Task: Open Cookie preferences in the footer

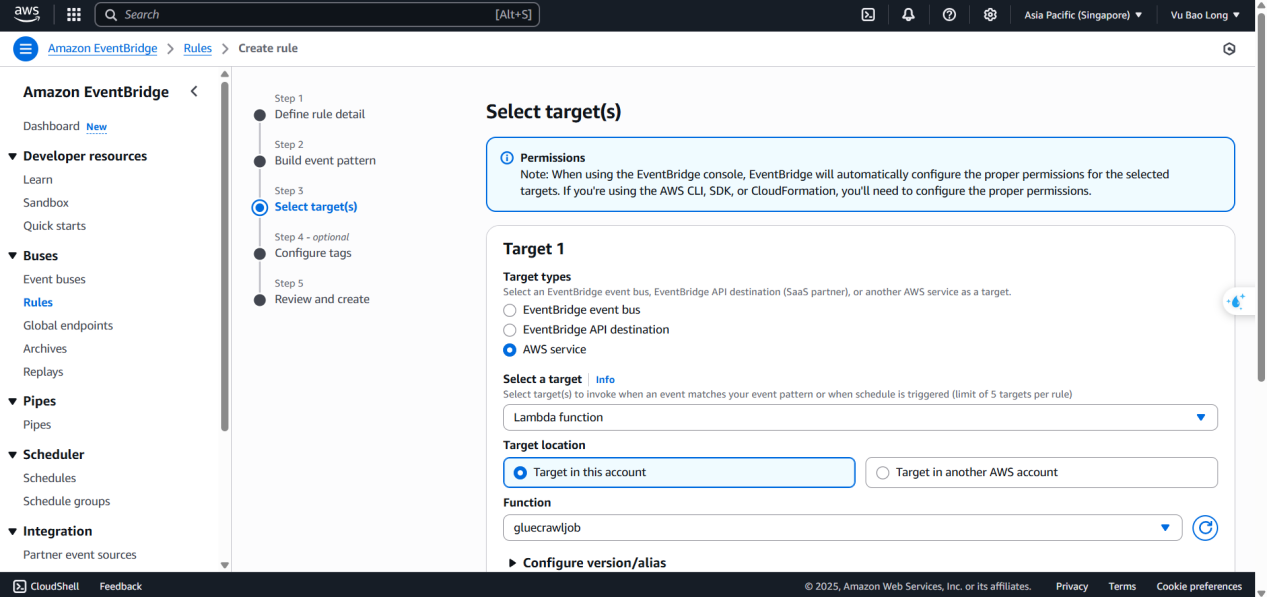Action: coord(1199,587)
